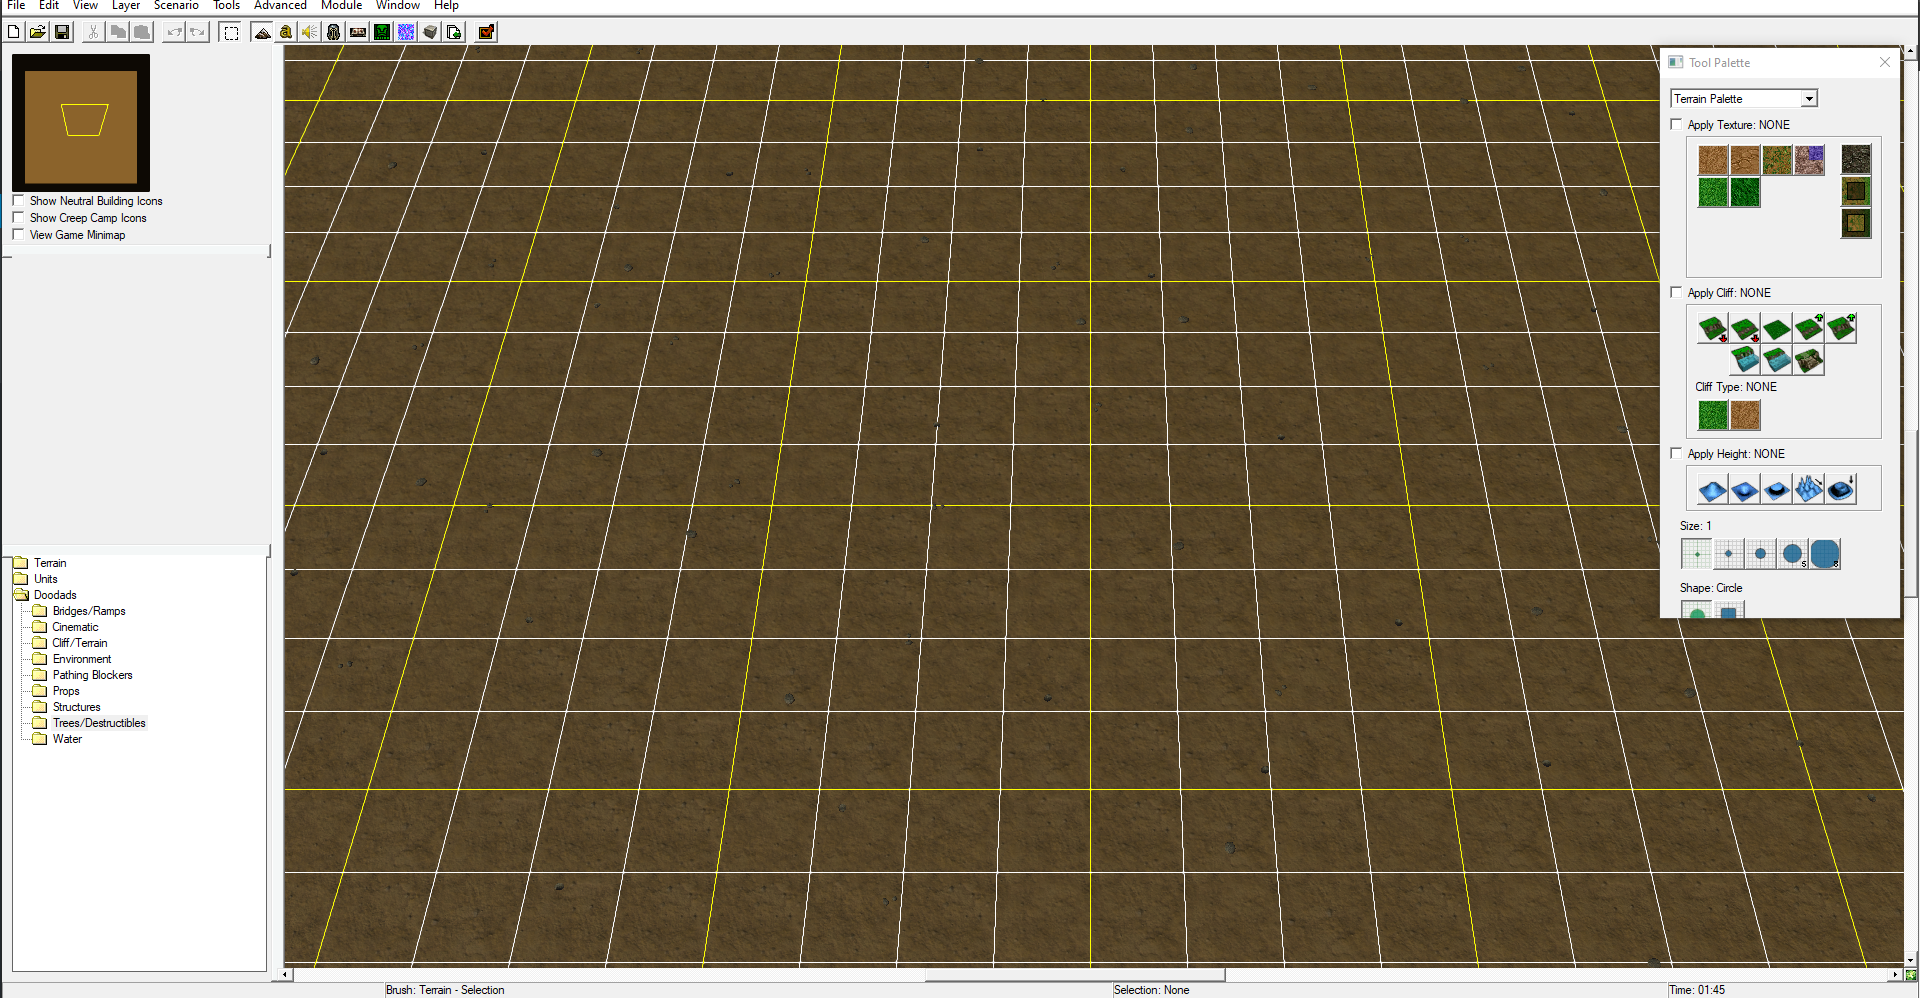Click the New Map toolbar icon
This screenshot has height=998, width=1920.
(14, 32)
